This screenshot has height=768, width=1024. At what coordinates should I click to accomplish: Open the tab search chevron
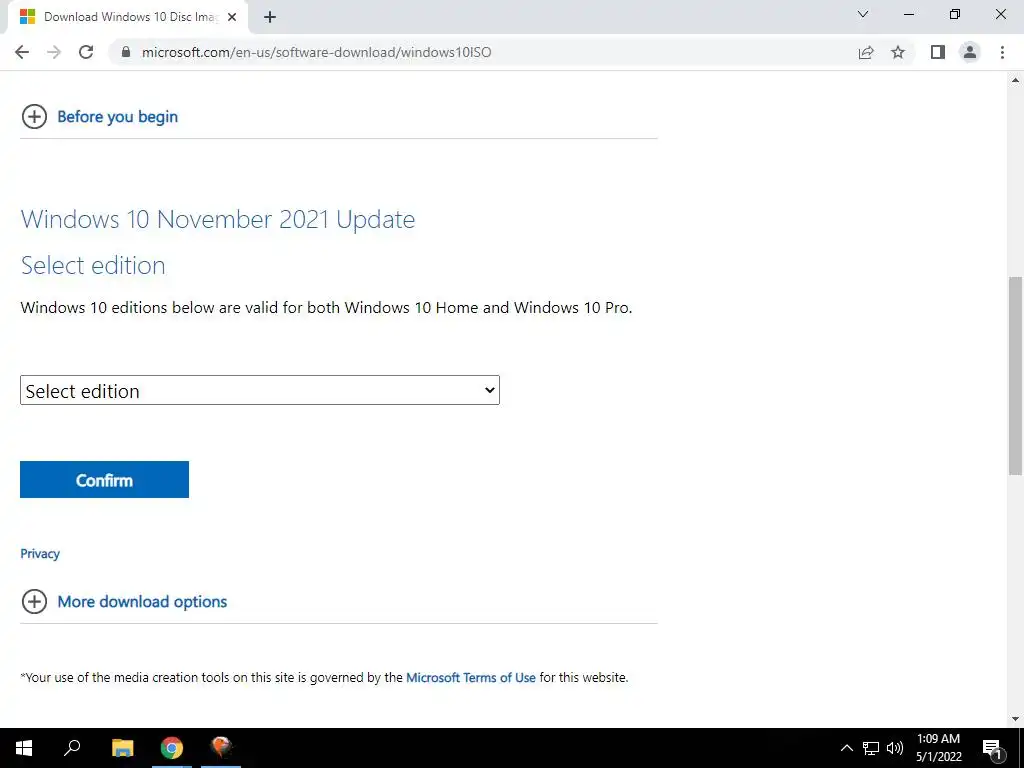pos(863,14)
